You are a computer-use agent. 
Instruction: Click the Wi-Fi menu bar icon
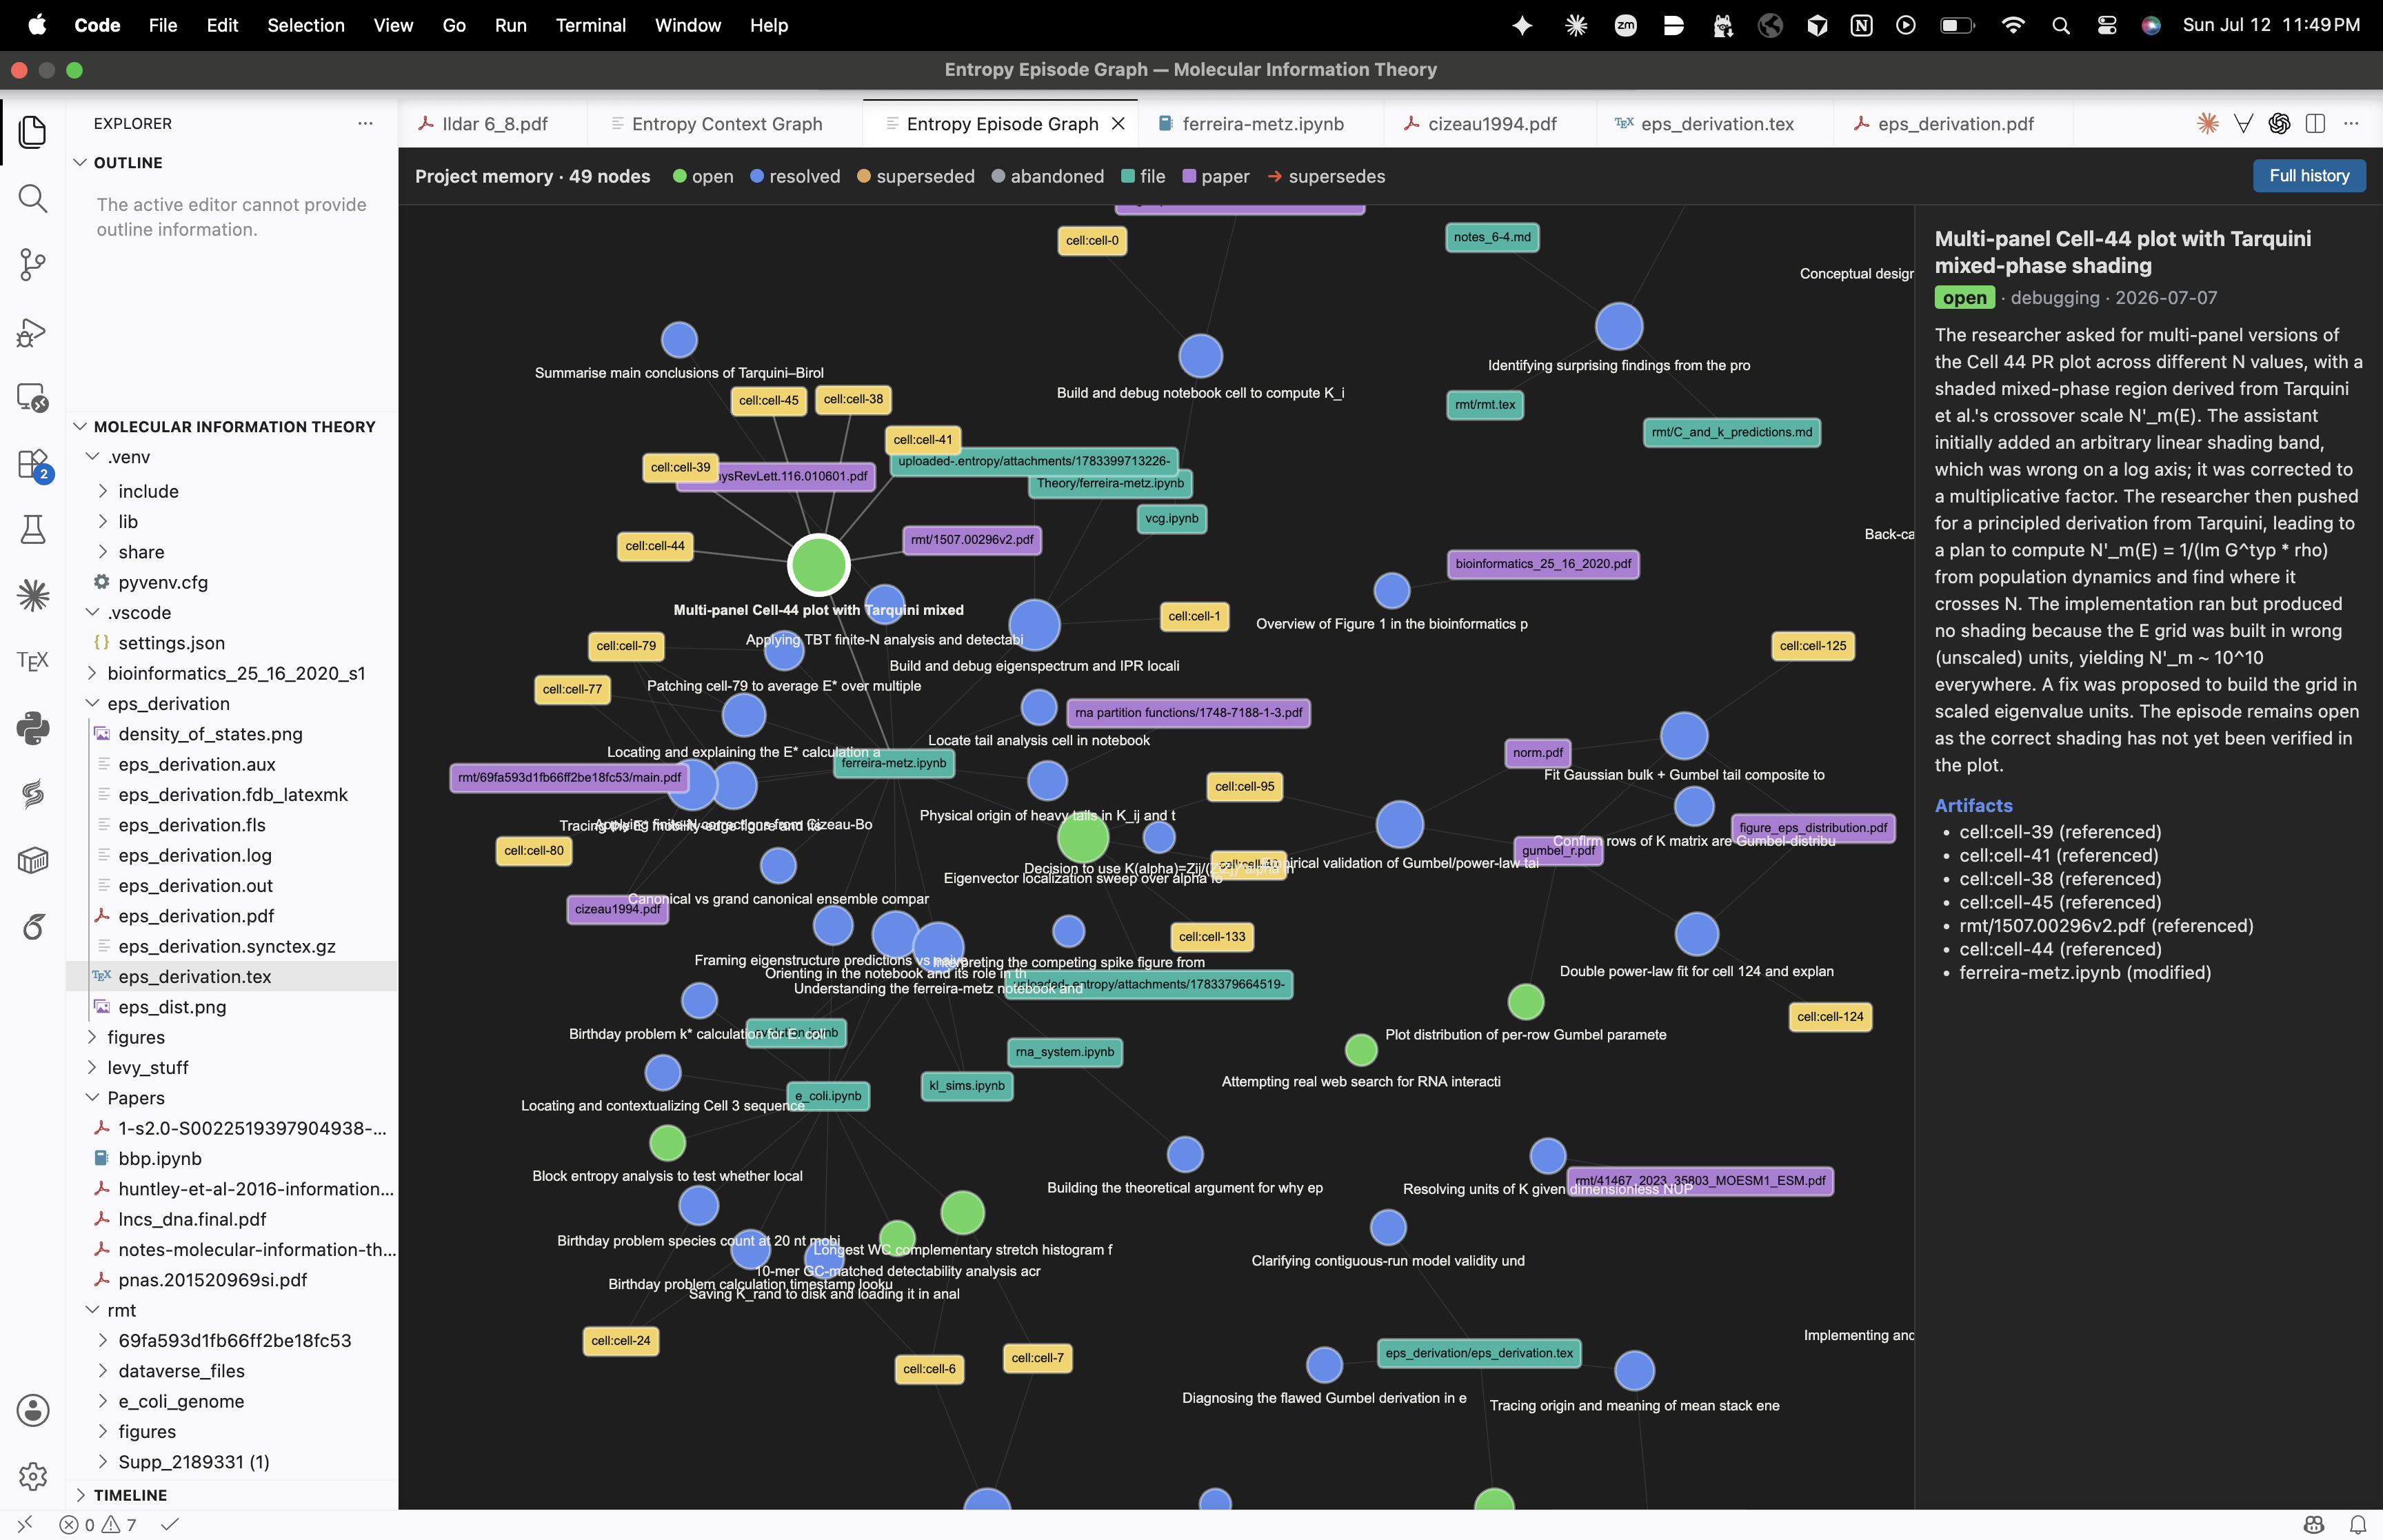[x=2013, y=25]
